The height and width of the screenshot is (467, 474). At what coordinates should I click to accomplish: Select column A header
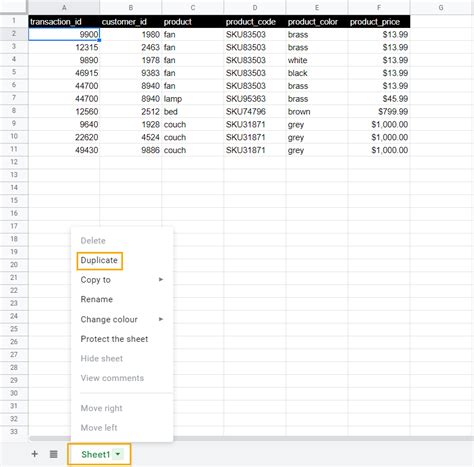click(64, 7)
